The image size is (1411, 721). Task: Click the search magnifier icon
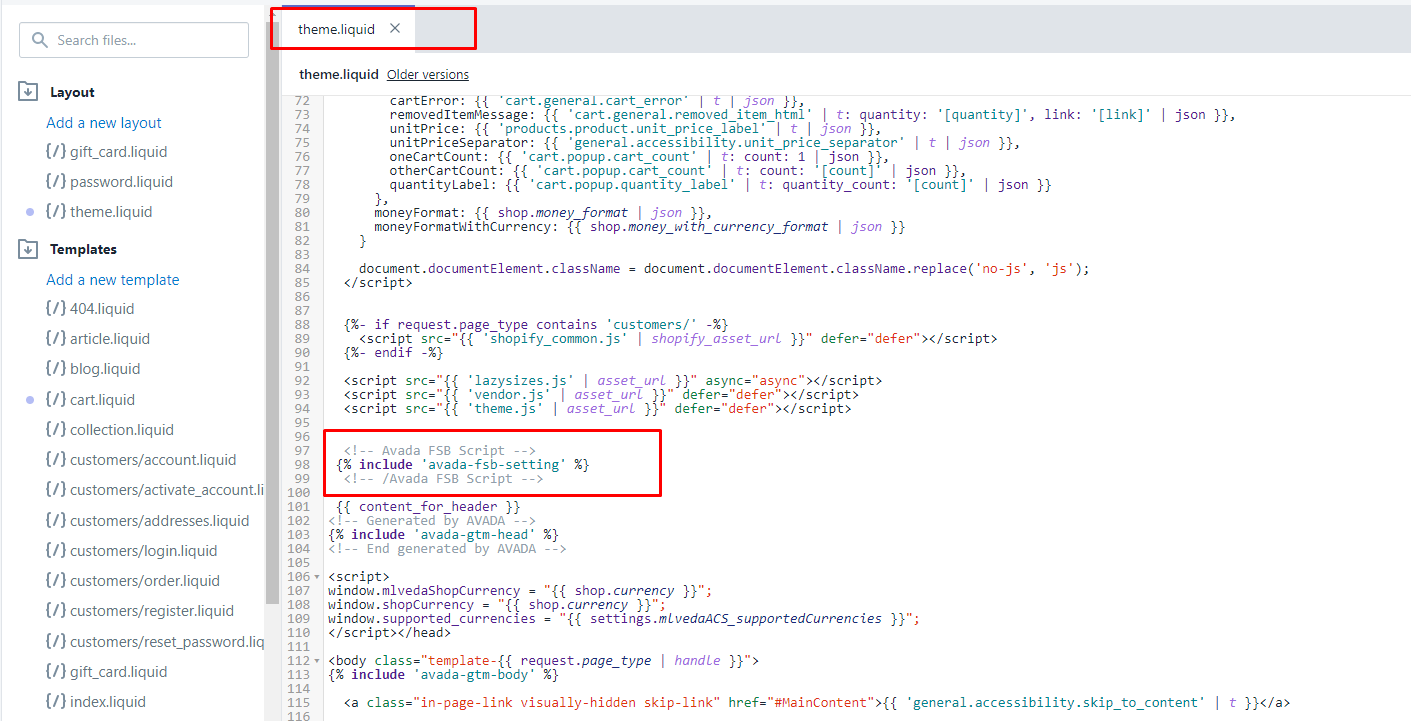point(40,40)
